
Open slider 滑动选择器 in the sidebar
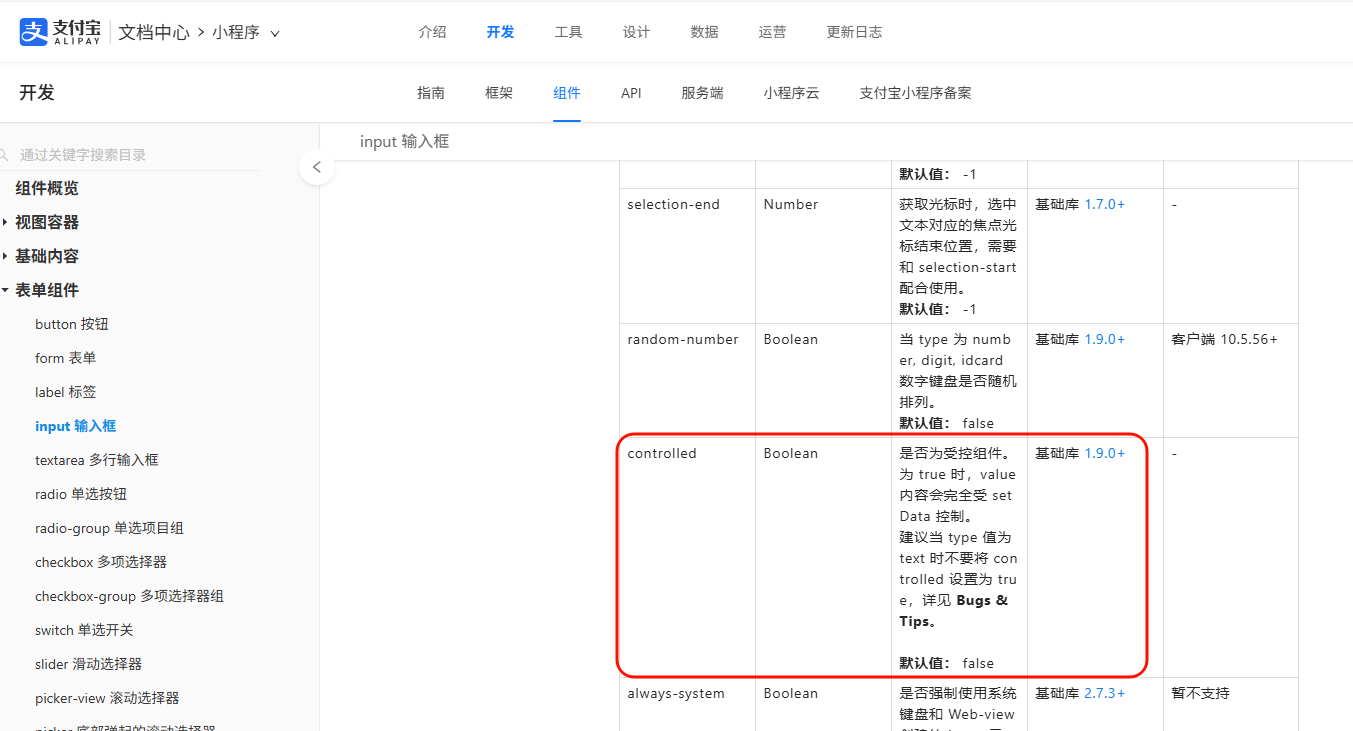tap(89, 664)
